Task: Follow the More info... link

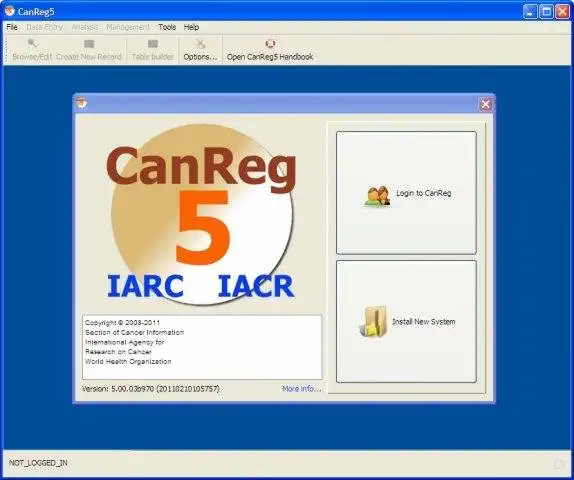Action: tap(302, 389)
